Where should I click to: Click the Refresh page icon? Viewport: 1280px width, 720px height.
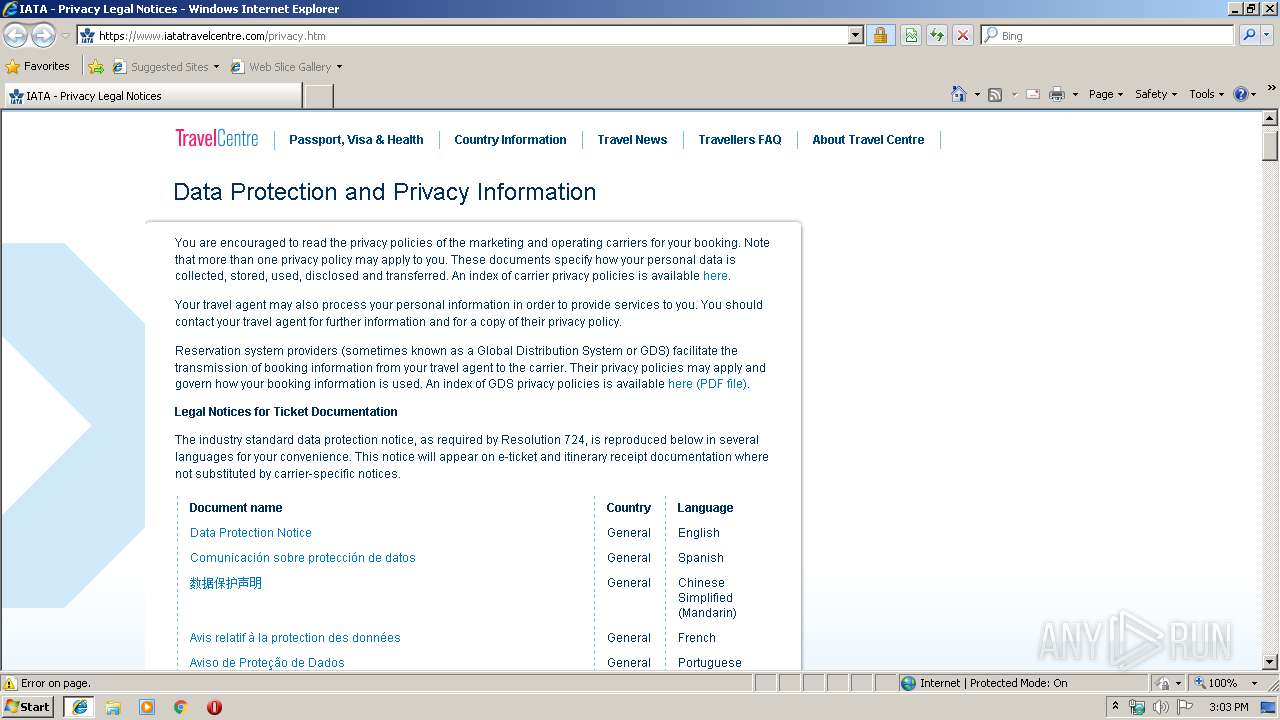click(x=937, y=35)
